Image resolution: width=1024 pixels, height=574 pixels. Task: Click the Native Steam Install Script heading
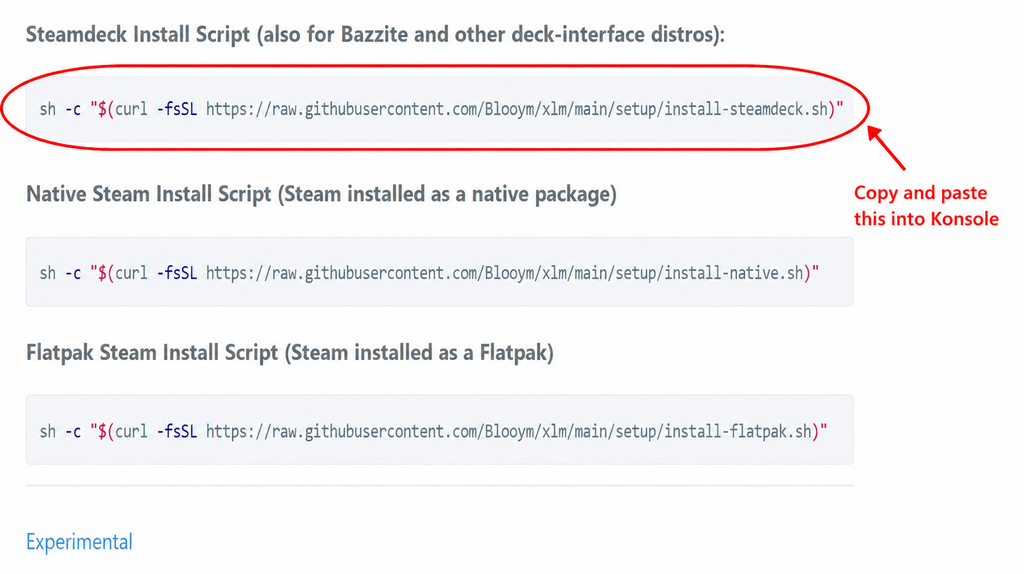pyautogui.click(x=321, y=194)
